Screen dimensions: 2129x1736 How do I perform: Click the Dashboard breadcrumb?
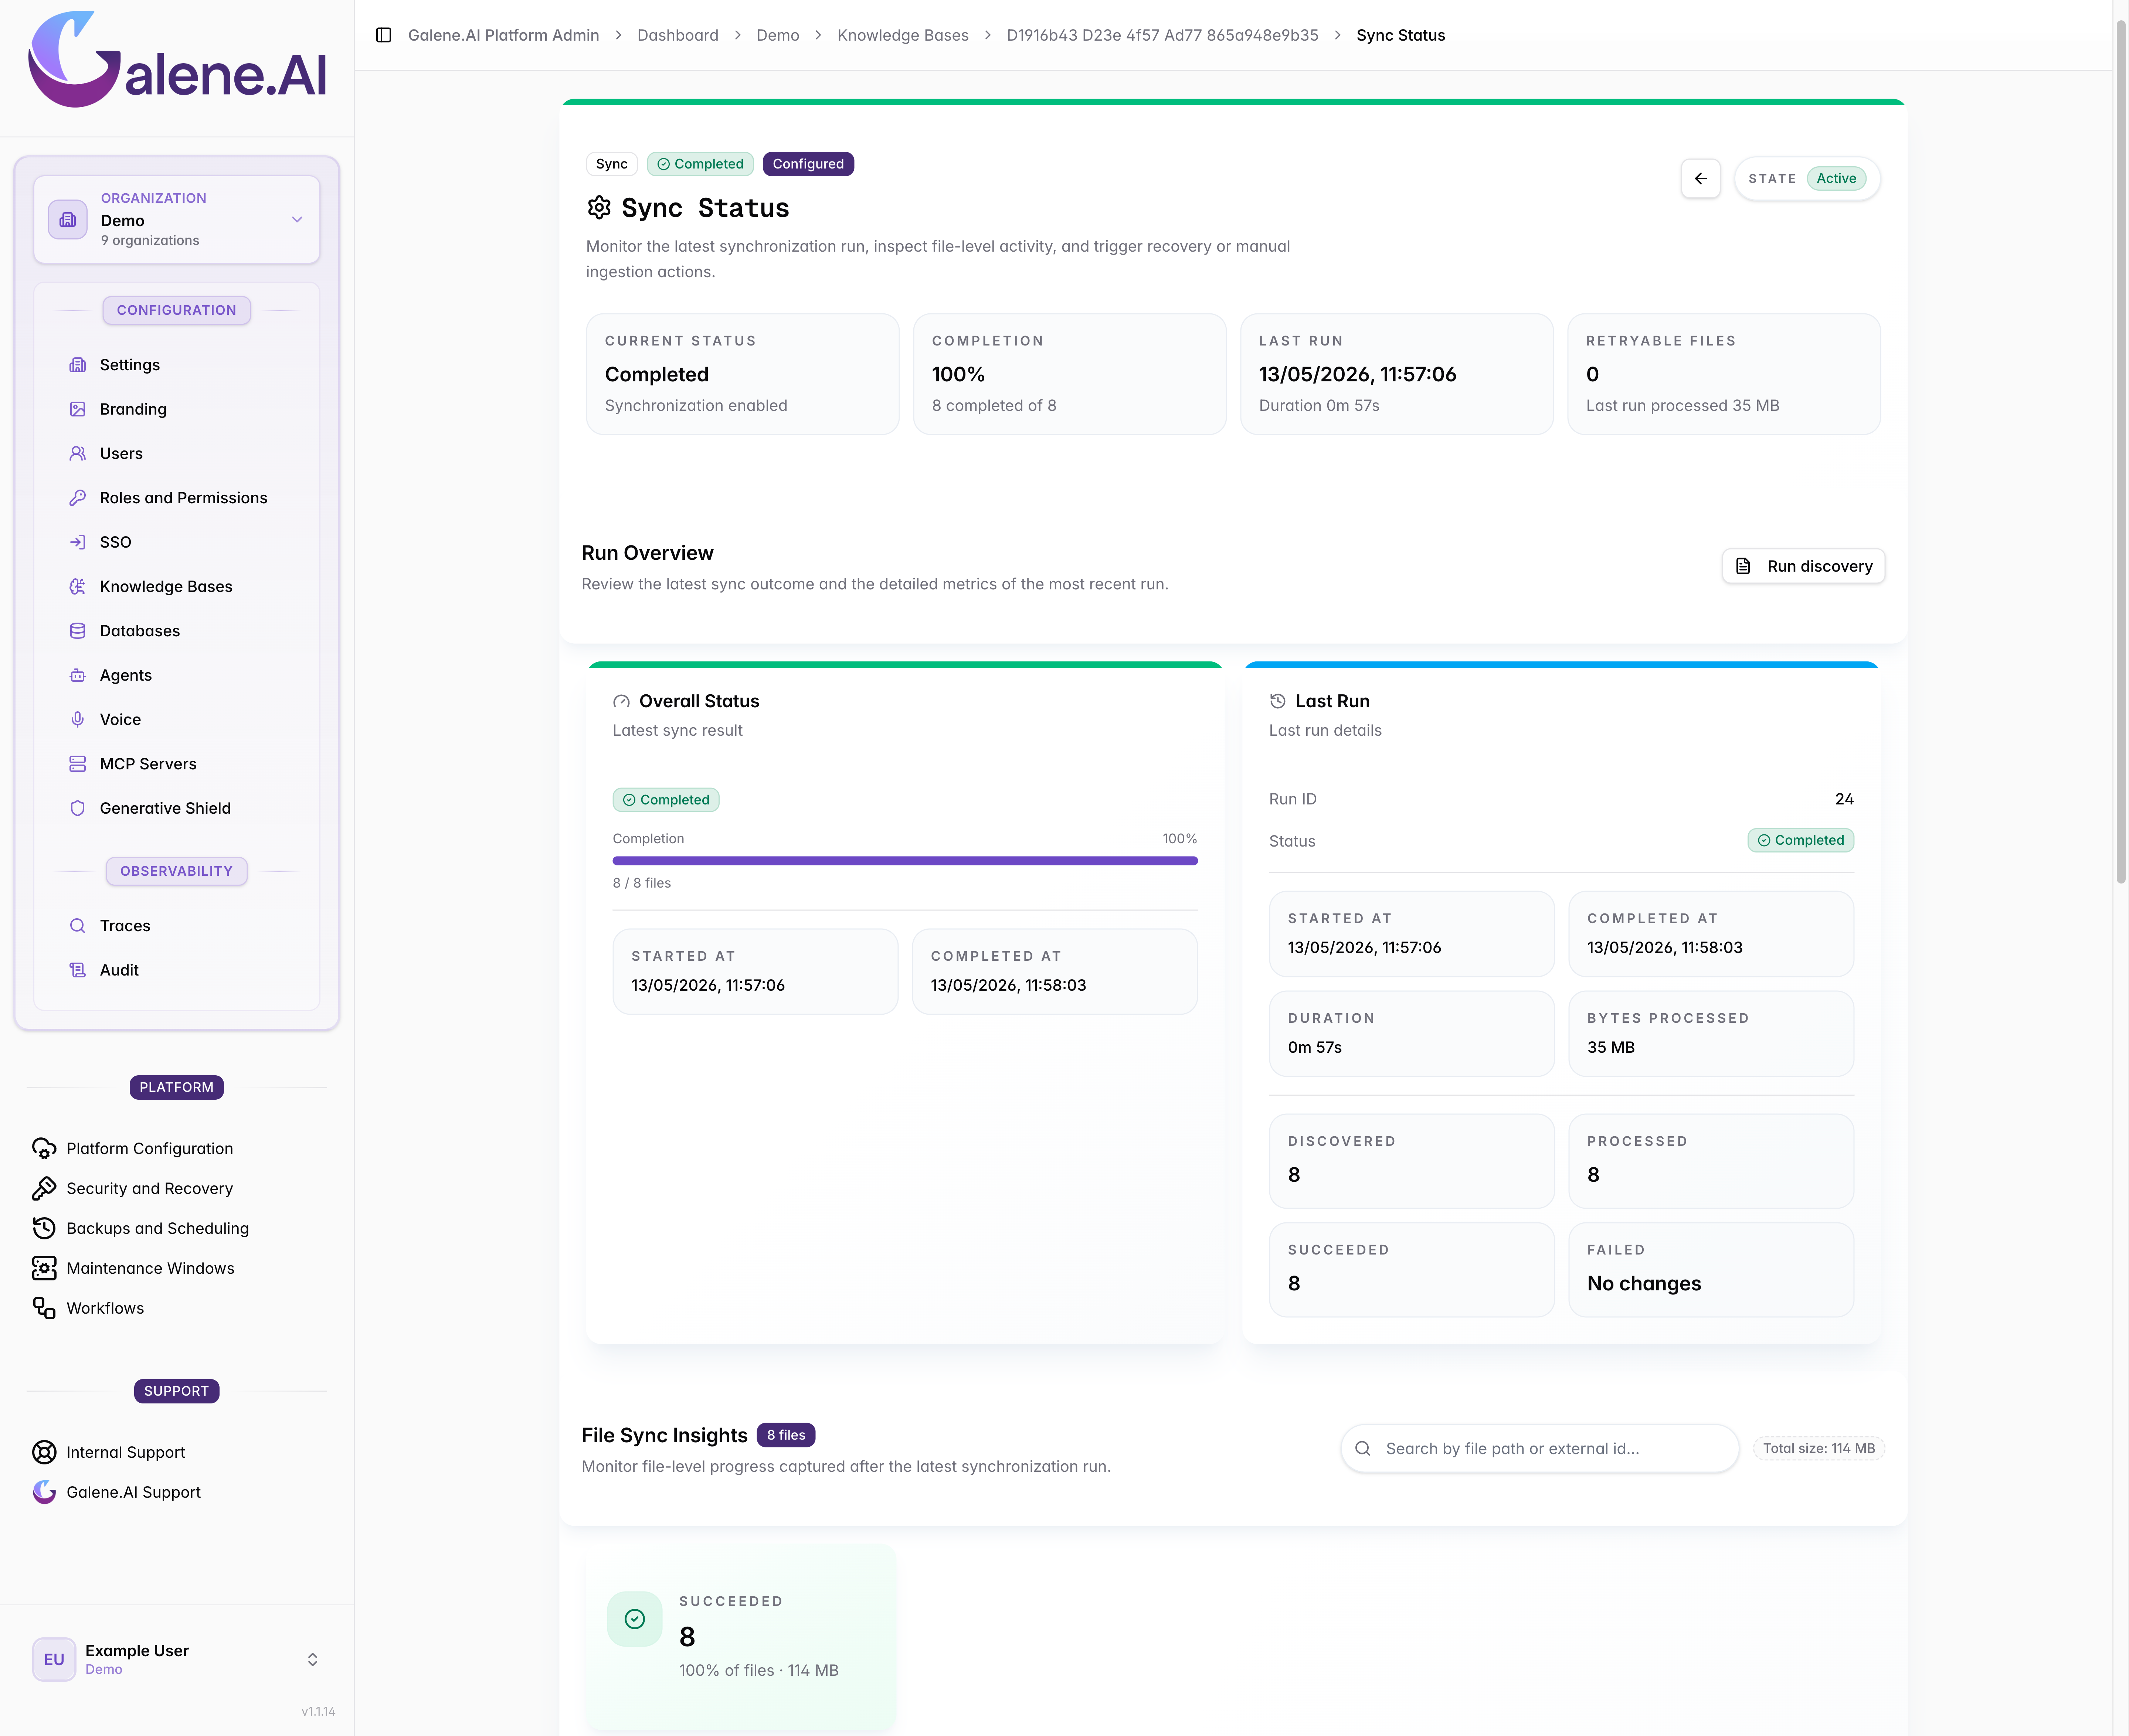point(677,35)
